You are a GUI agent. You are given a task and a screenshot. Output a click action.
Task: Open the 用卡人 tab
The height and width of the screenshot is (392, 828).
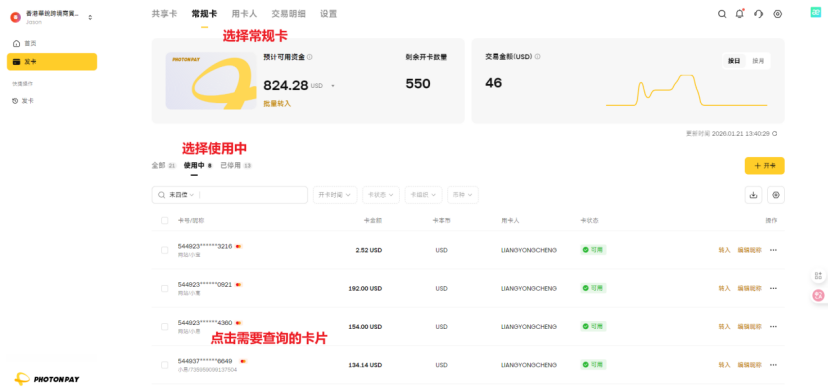(244, 14)
